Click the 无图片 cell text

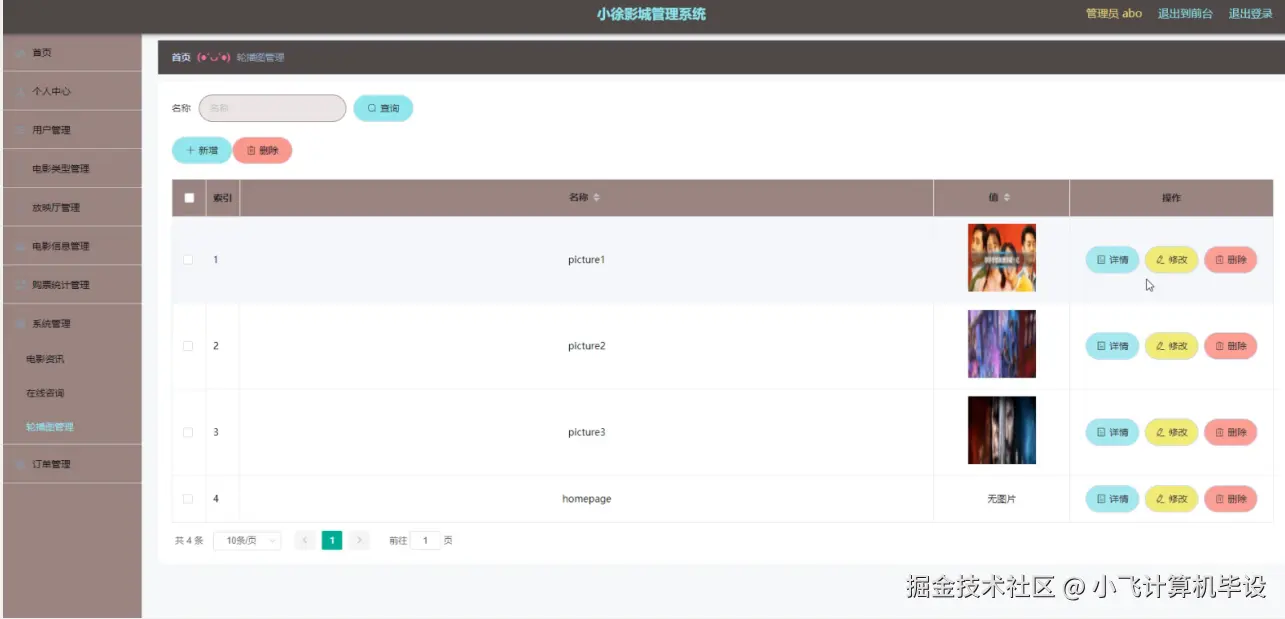point(1001,499)
